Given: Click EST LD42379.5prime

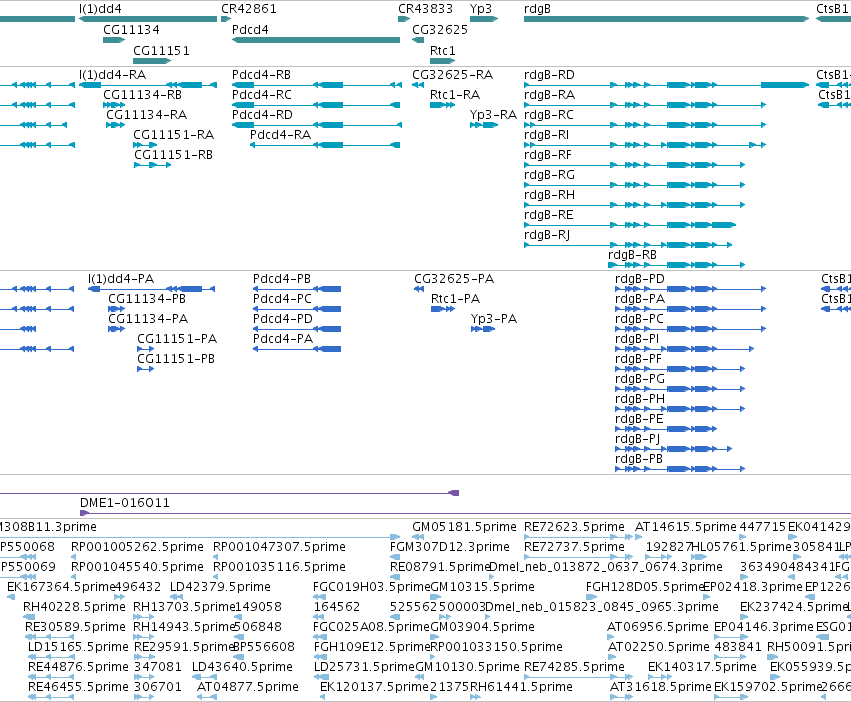Looking at the screenshot, I should click(x=220, y=587).
